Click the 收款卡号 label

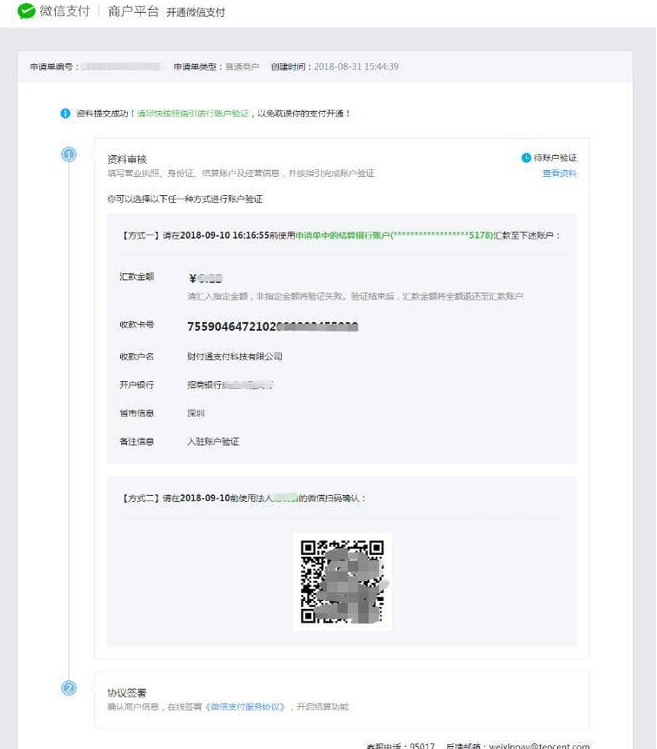coord(137,325)
